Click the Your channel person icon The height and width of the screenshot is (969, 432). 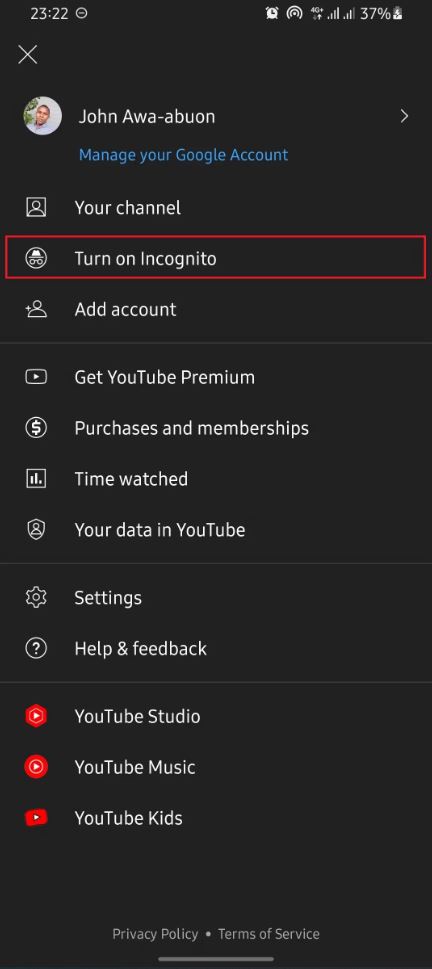36,207
